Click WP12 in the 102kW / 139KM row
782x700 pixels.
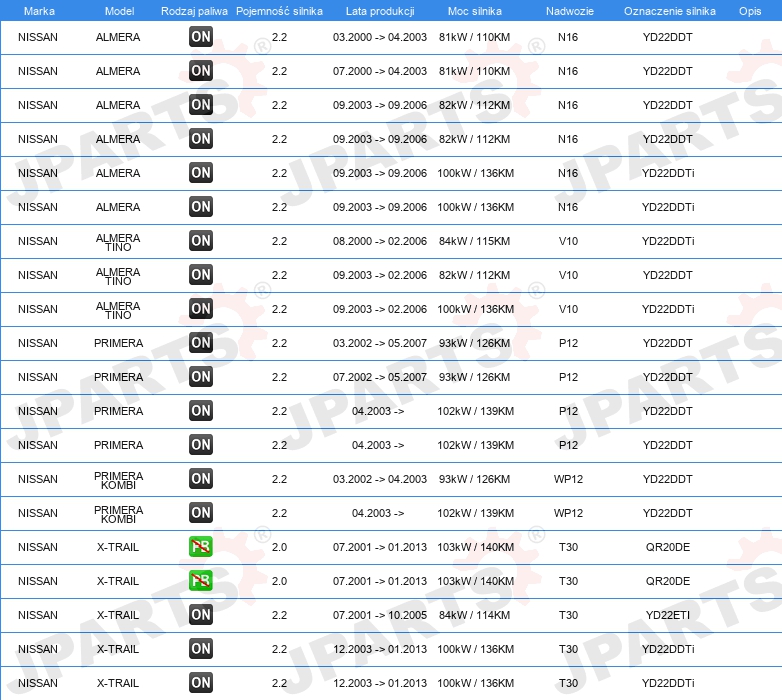568,513
